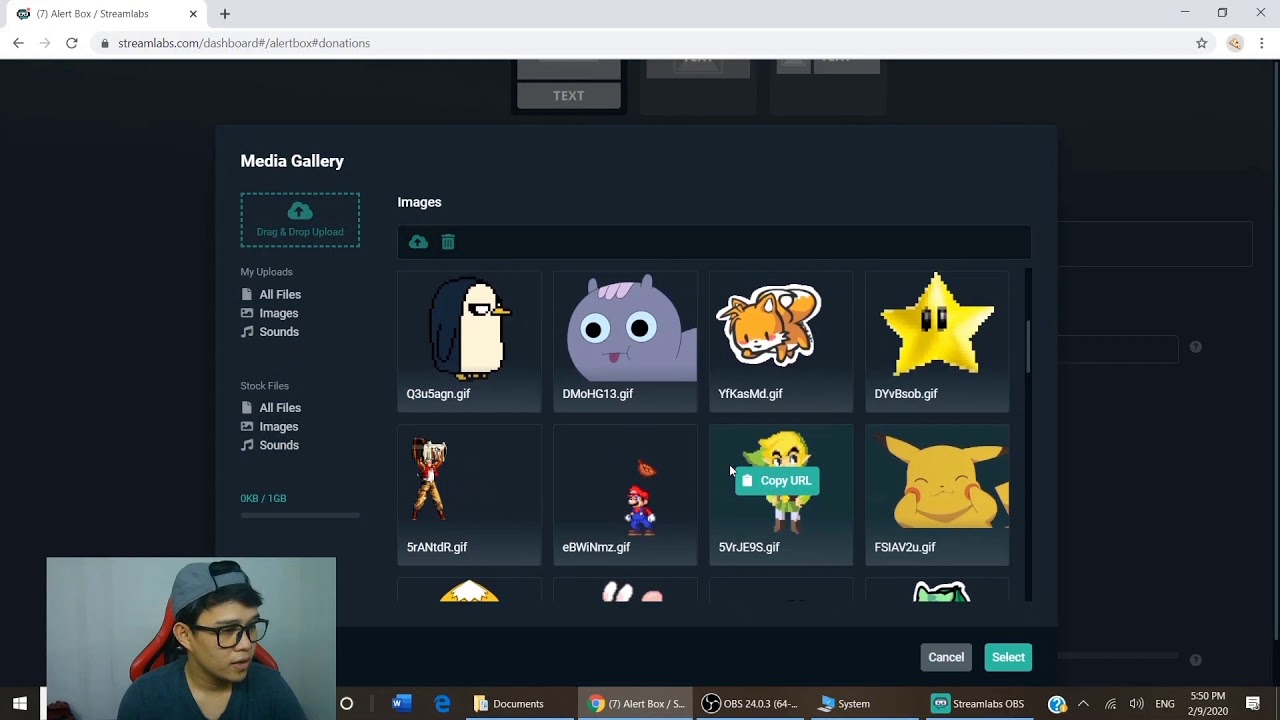Select the fox thumbnail YfKasMd.gif

coord(781,341)
